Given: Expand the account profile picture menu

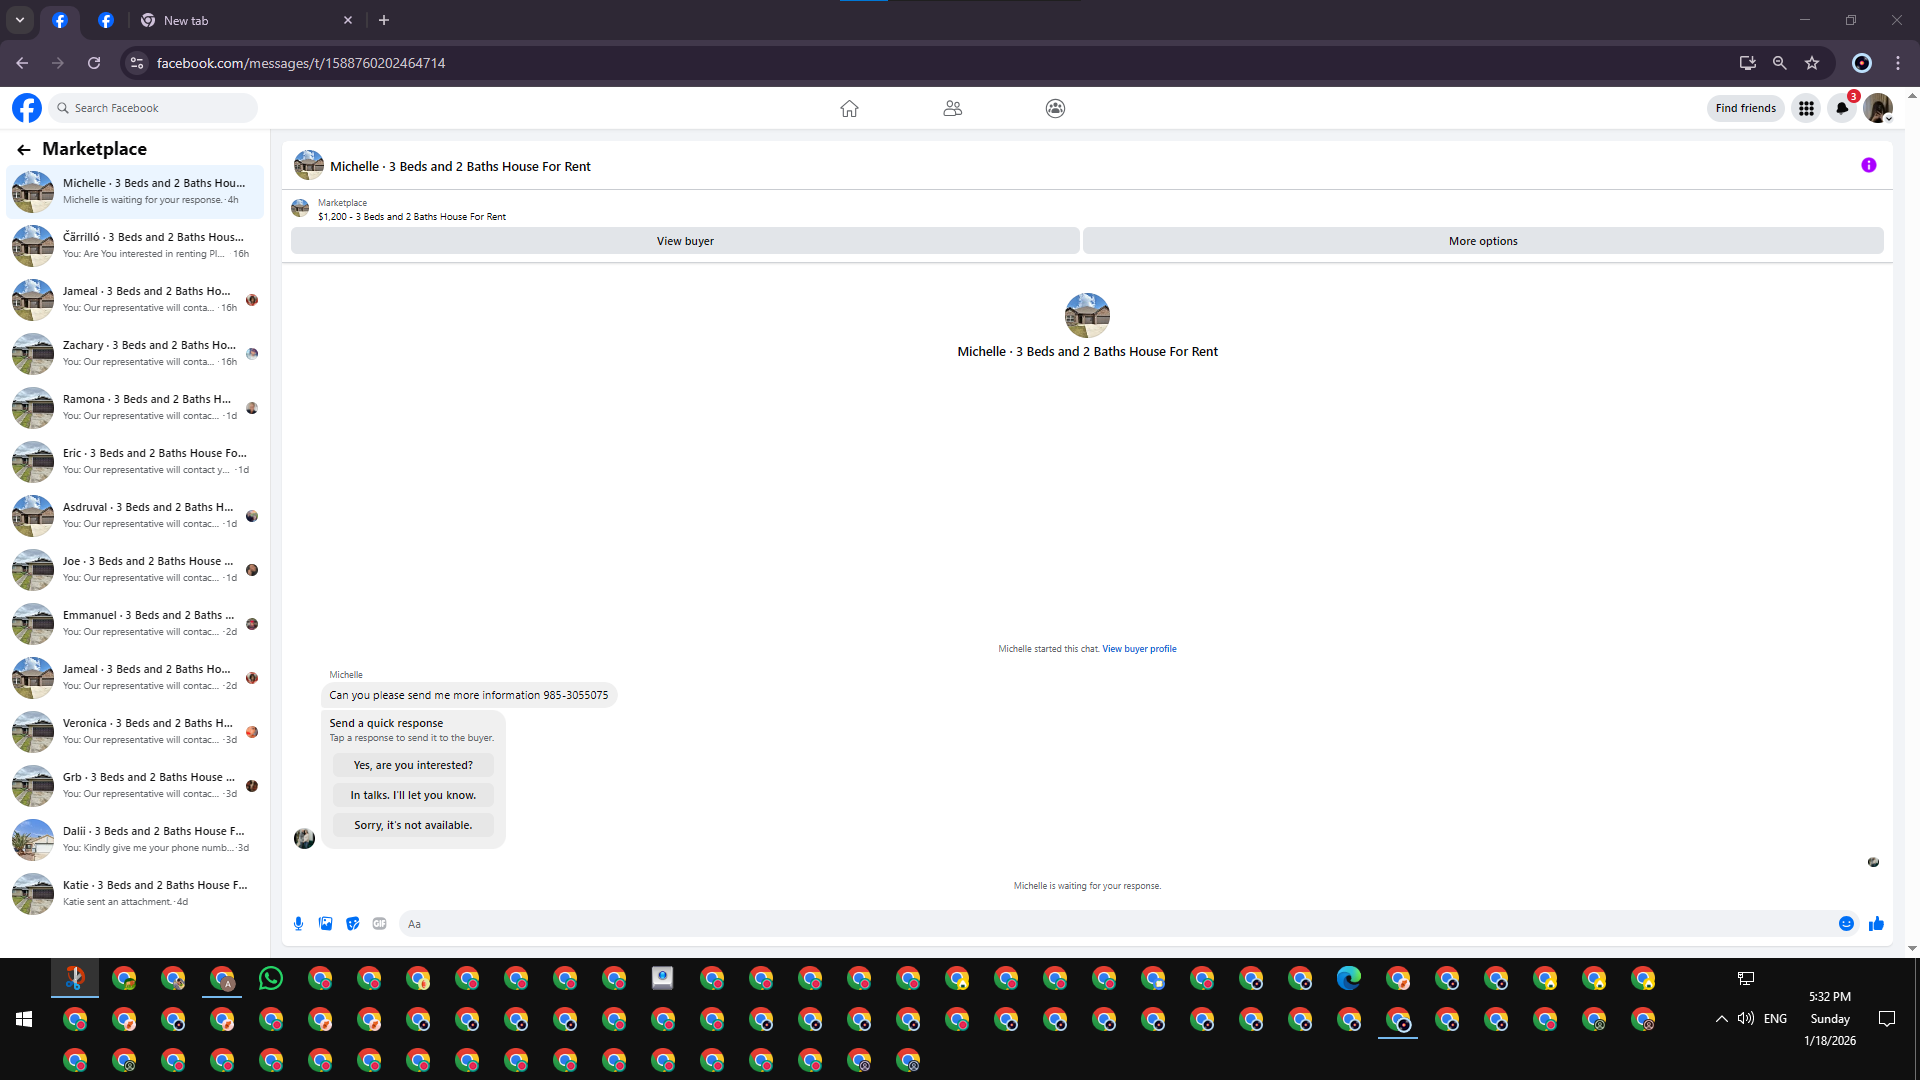Looking at the screenshot, I should click(1878, 108).
